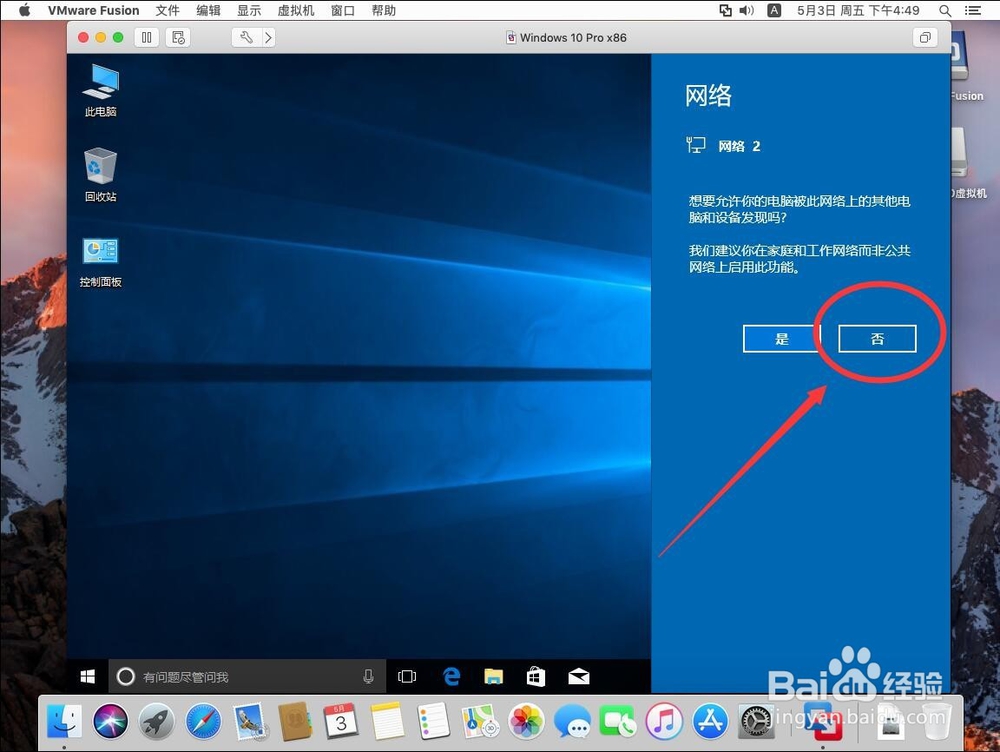Open the VMware Fusion 显示 menu
The width and height of the screenshot is (1000, 752).
[251, 10]
